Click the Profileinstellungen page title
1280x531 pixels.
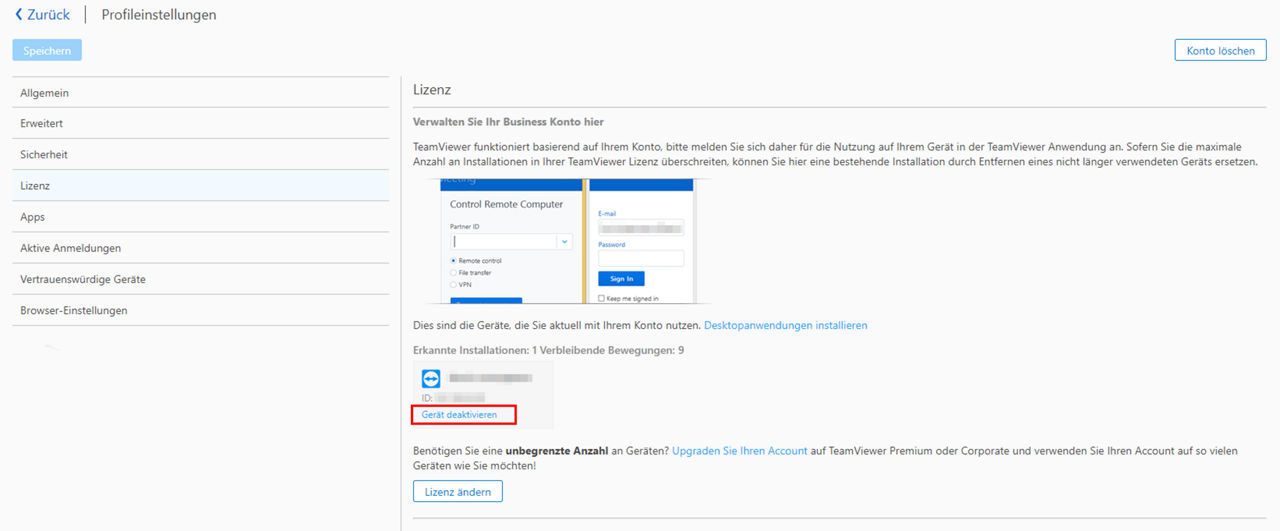[159, 15]
